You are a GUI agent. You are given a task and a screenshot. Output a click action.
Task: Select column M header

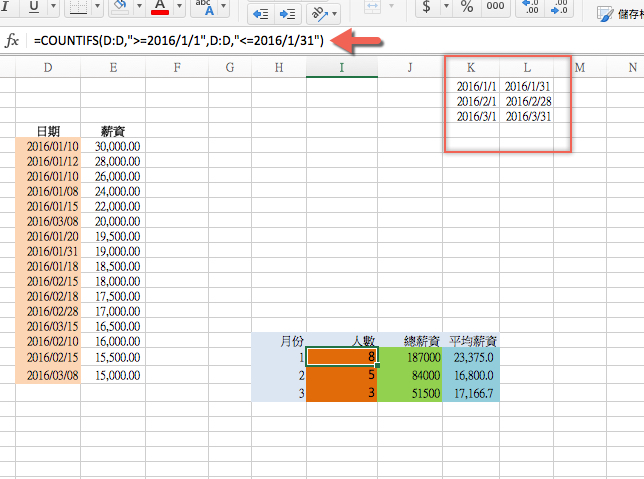(x=580, y=67)
